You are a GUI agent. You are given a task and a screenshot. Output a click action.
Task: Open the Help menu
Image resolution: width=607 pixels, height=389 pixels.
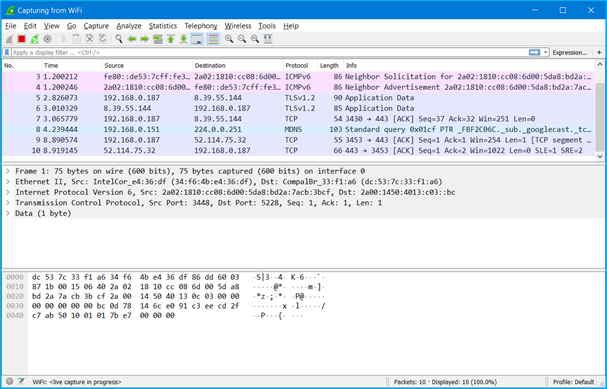pyautogui.click(x=291, y=26)
